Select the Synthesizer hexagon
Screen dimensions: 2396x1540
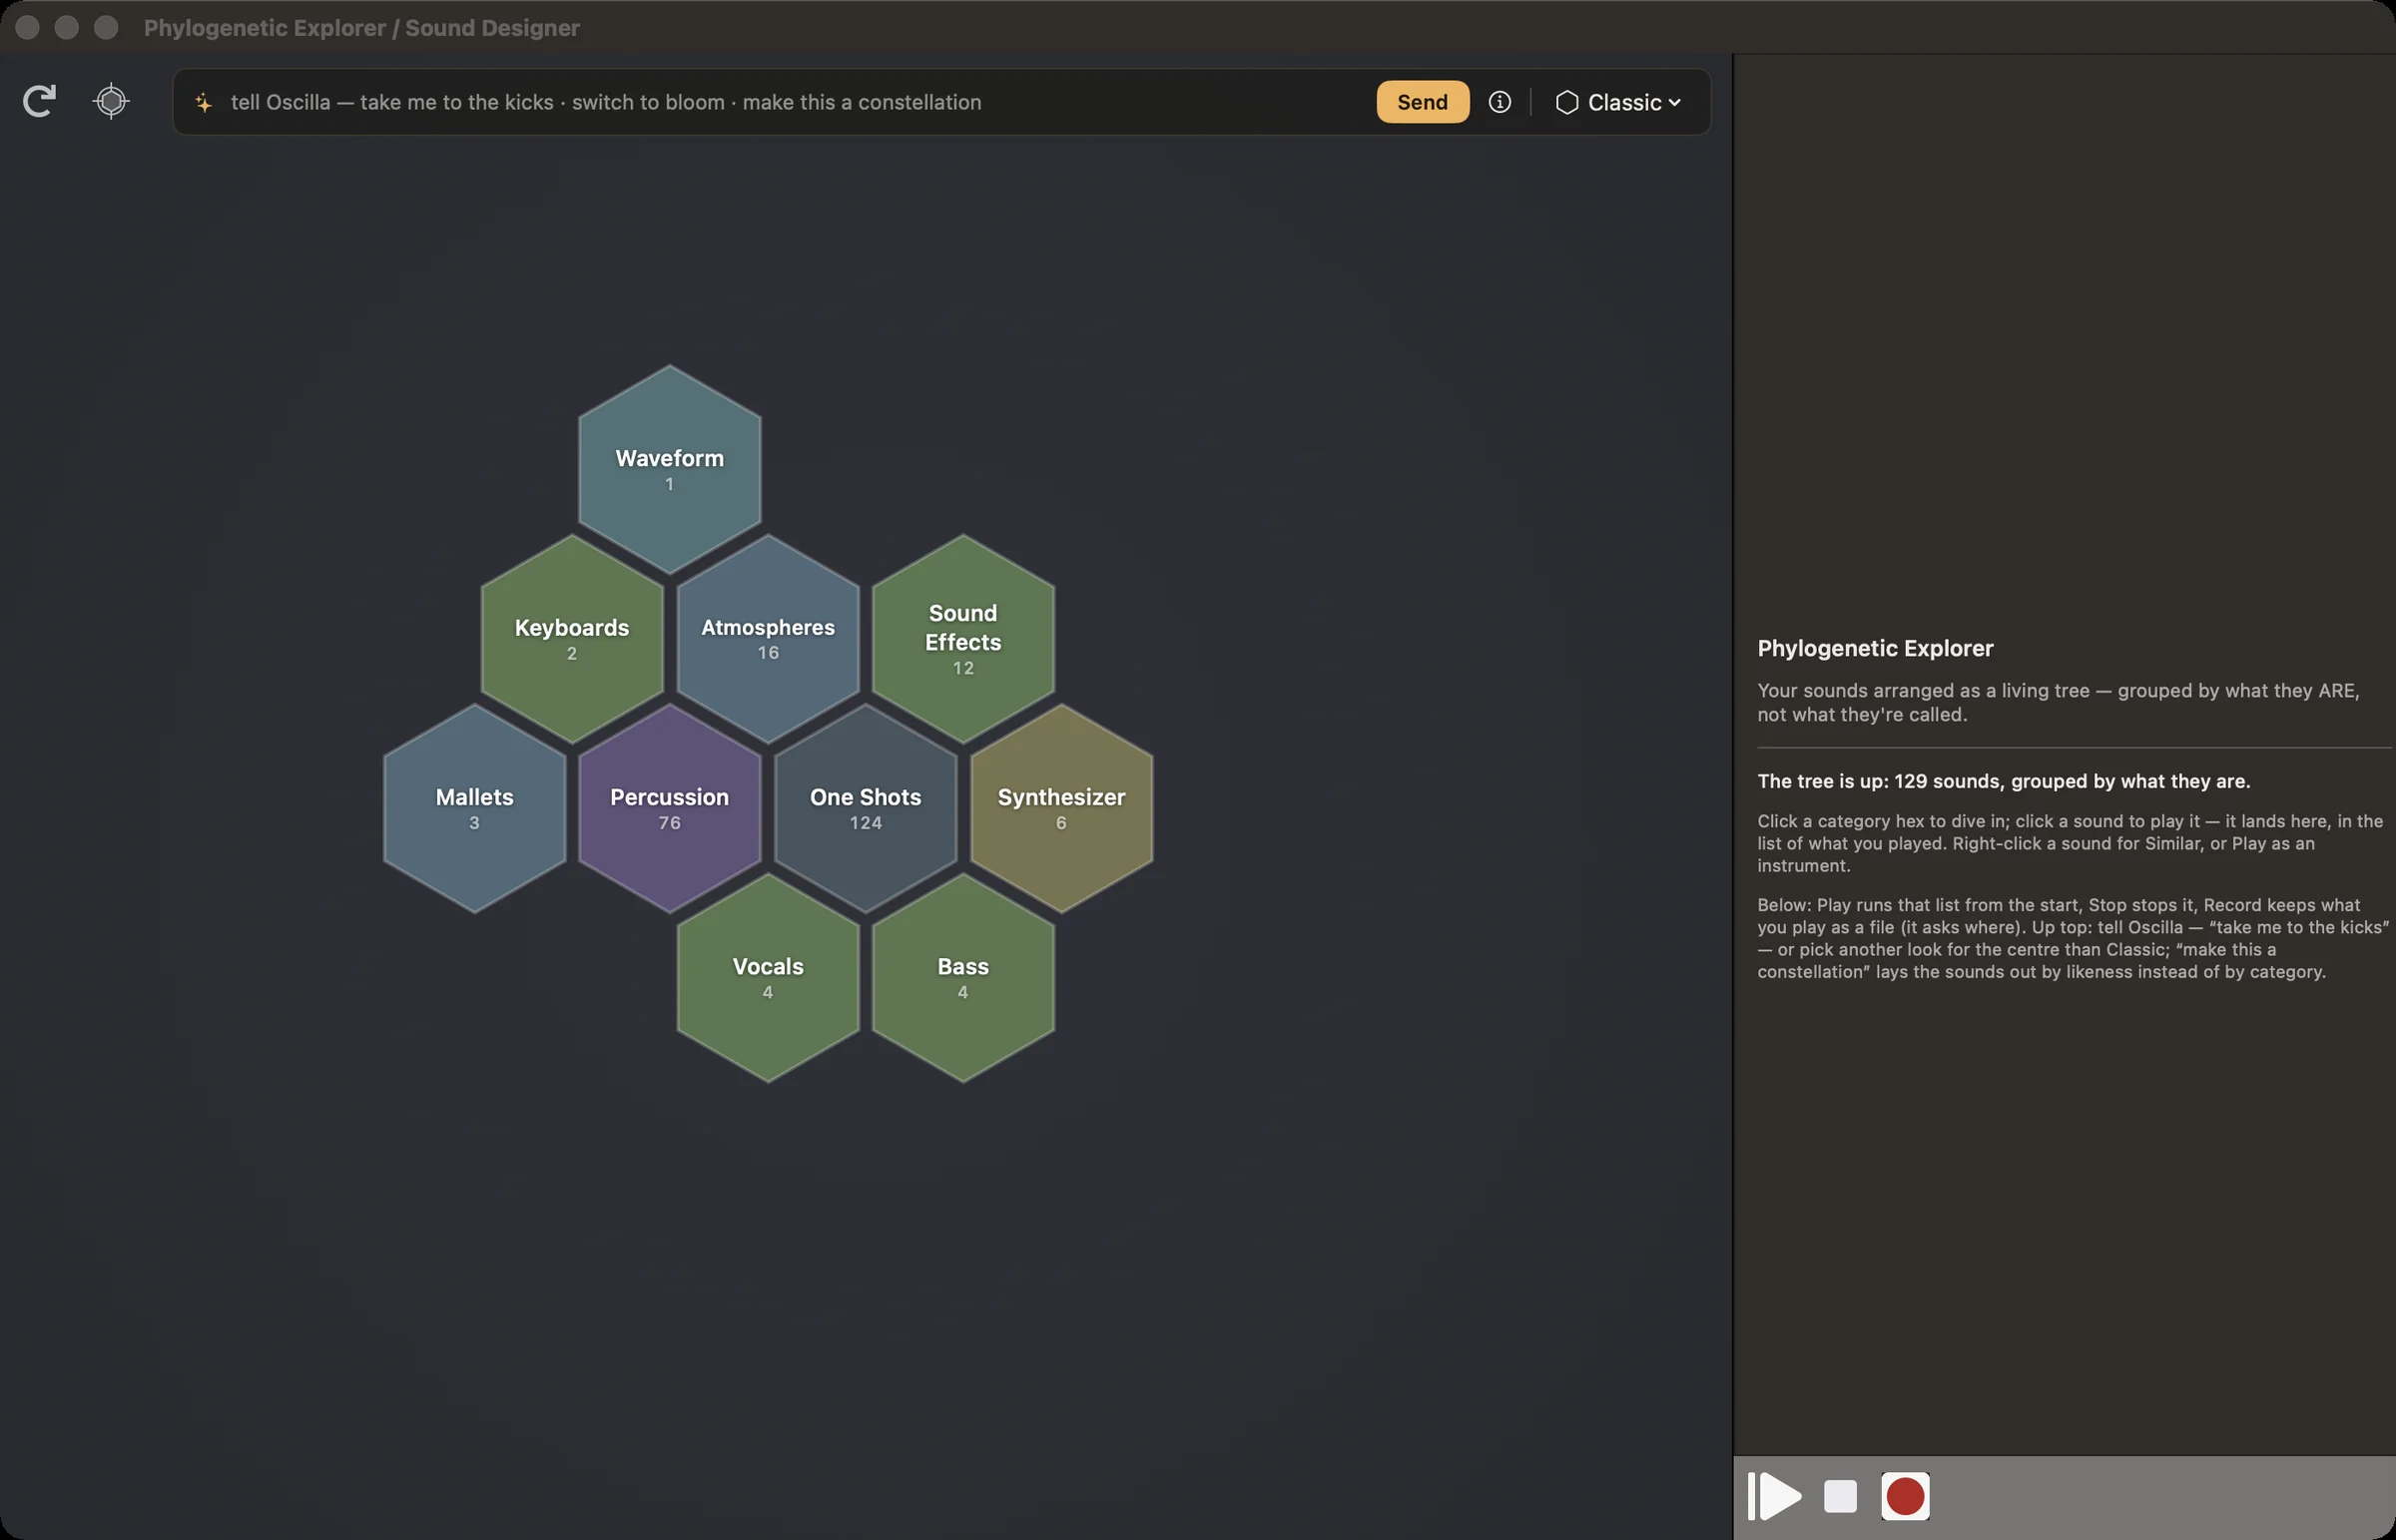click(x=1061, y=808)
